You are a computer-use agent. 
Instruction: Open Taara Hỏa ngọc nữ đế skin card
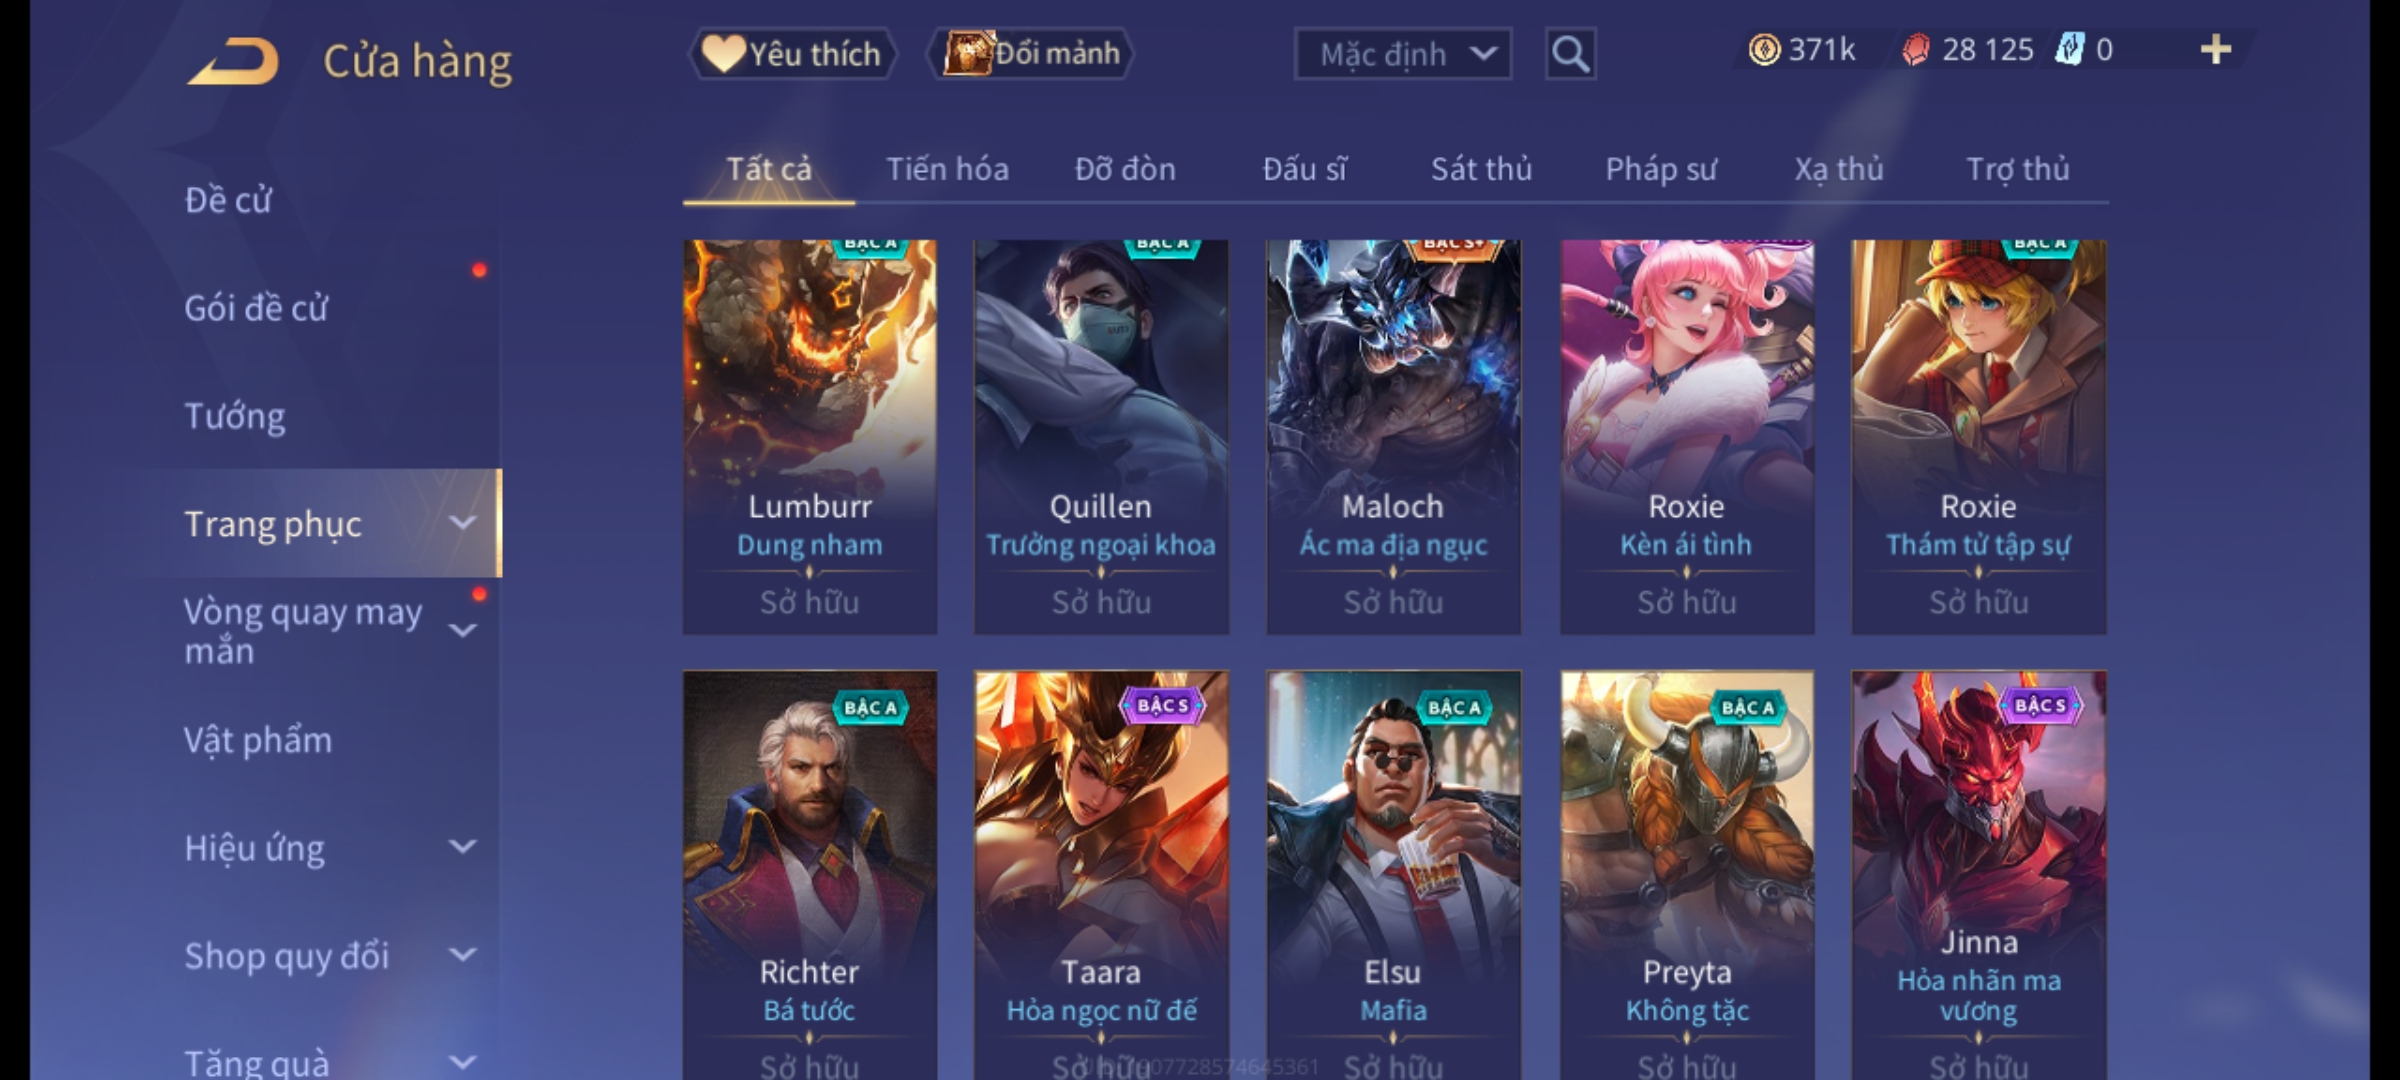pos(1101,874)
